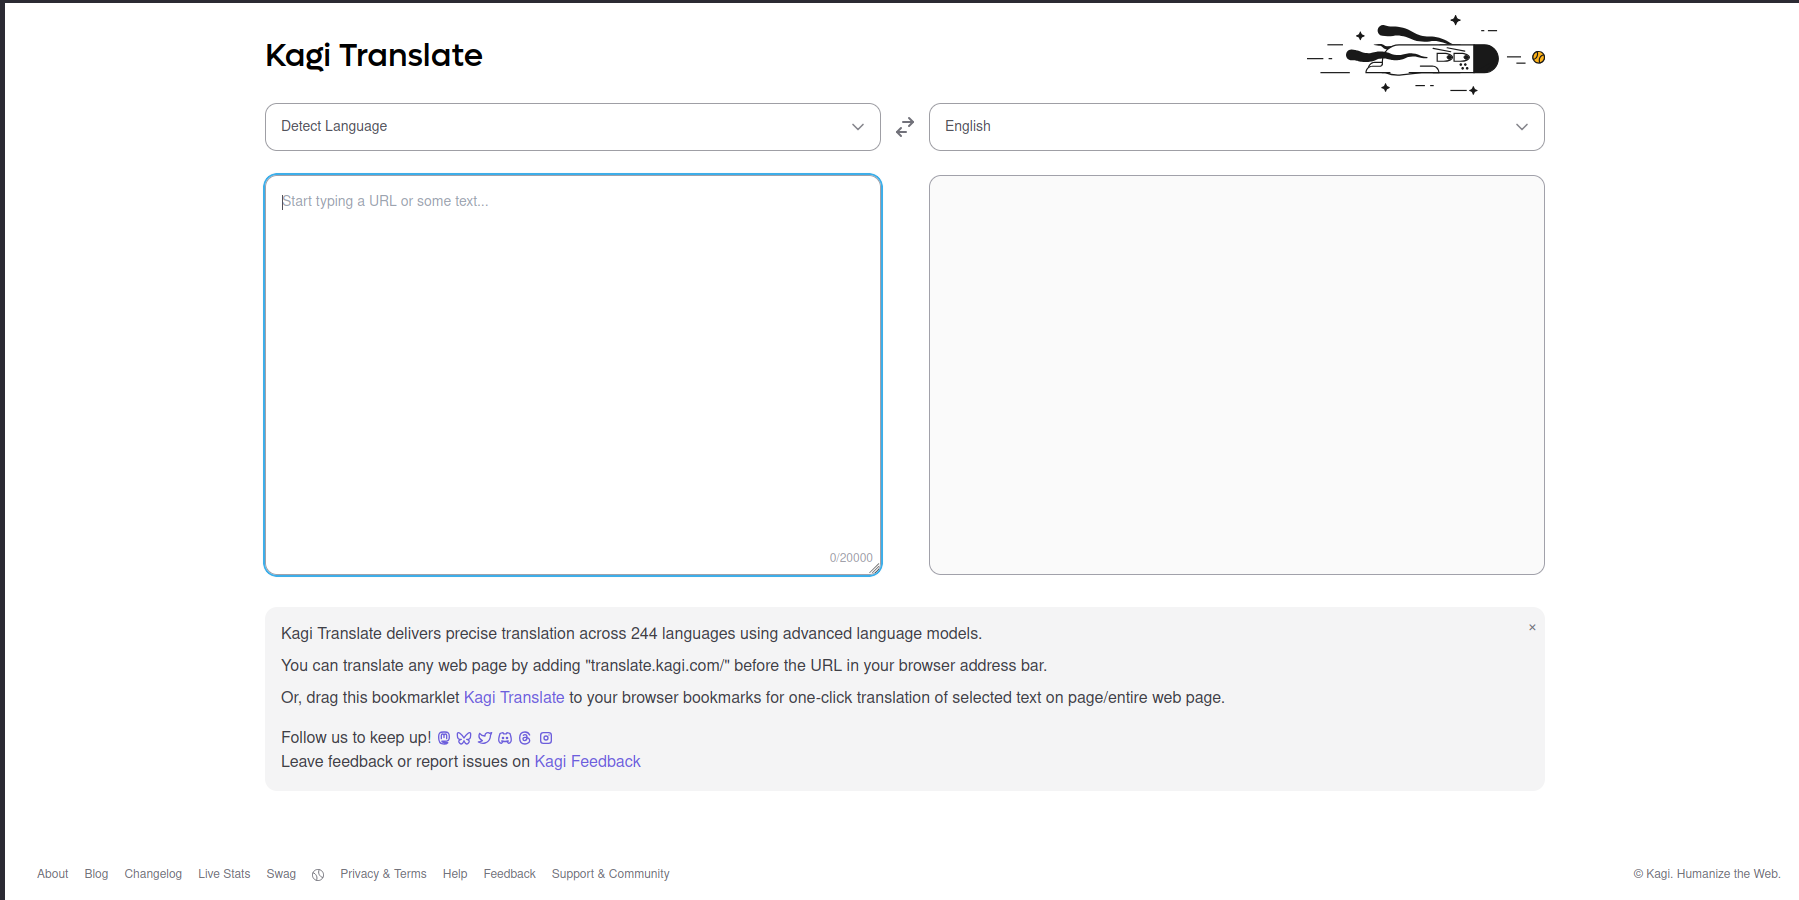Open the Kagi Feedback link
1799x900 pixels.
pos(587,762)
